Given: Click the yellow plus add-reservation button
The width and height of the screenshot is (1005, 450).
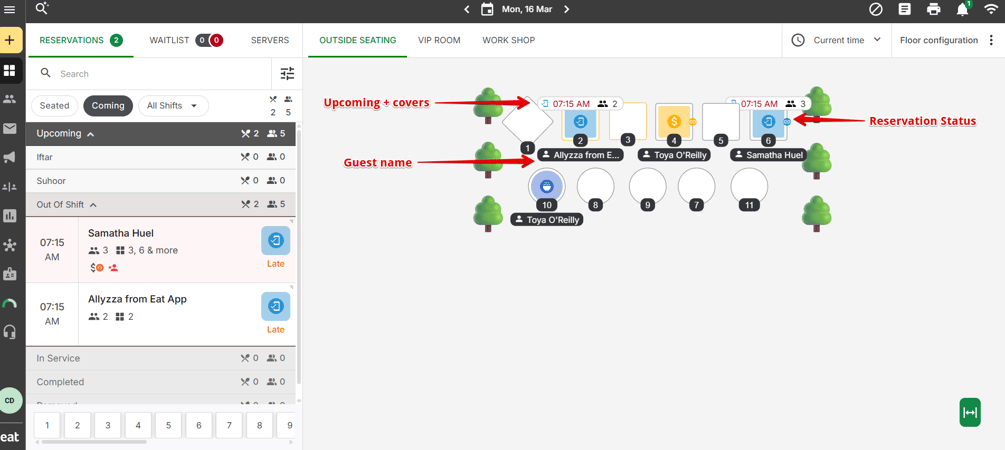Looking at the screenshot, I should point(10,40).
